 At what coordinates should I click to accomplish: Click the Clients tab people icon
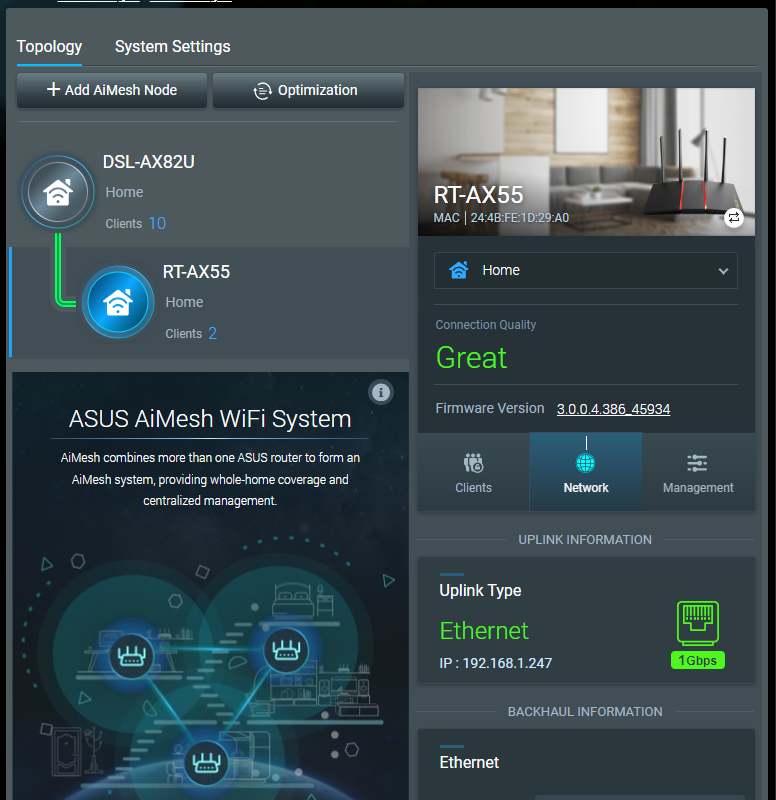[x=473, y=463]
